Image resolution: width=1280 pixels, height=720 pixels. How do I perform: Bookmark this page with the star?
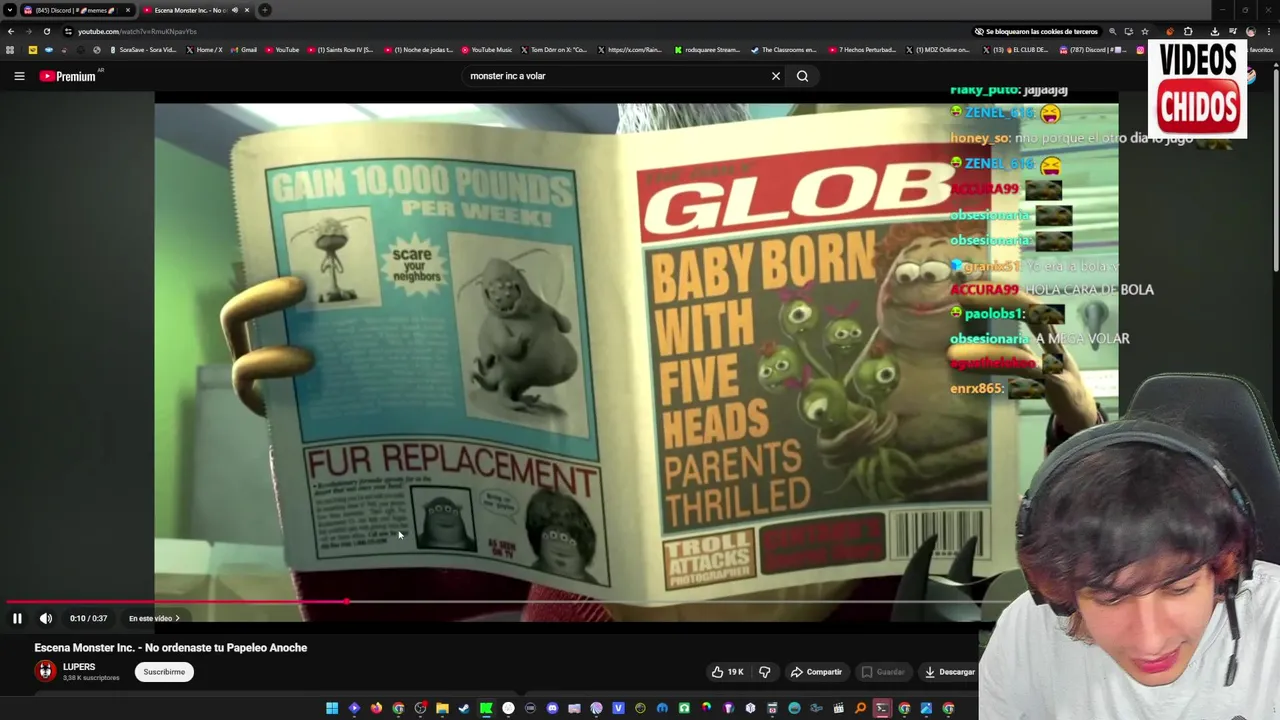[1145, 31]
